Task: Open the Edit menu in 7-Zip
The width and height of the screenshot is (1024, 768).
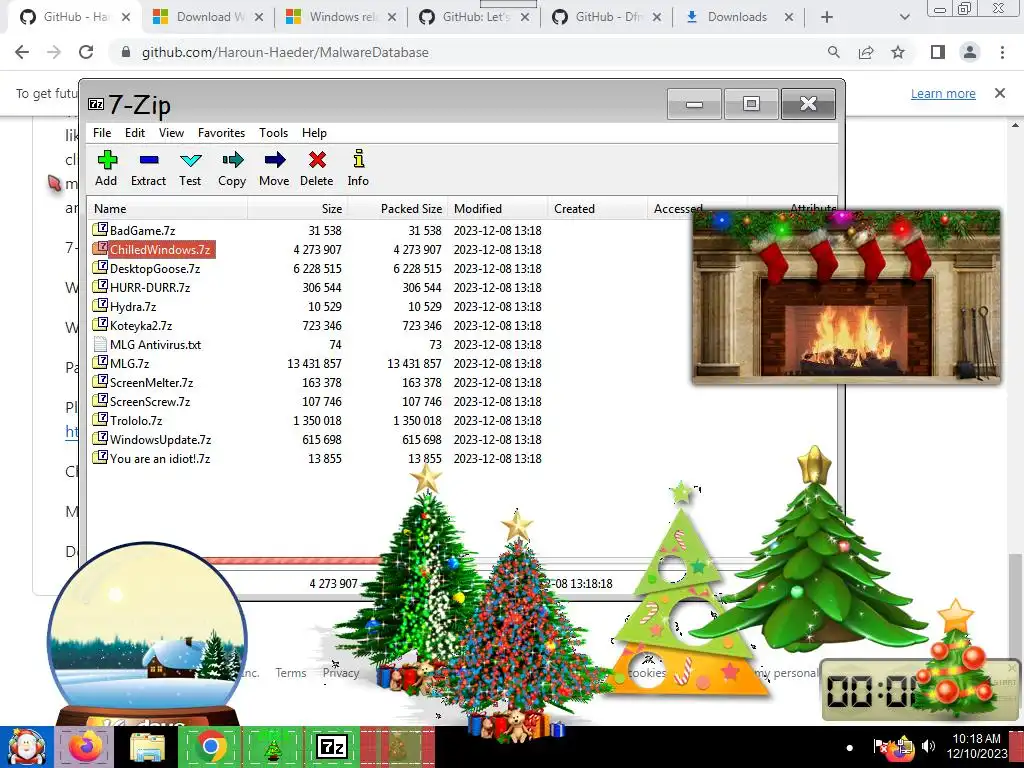Action: click(x=135, y=133)
